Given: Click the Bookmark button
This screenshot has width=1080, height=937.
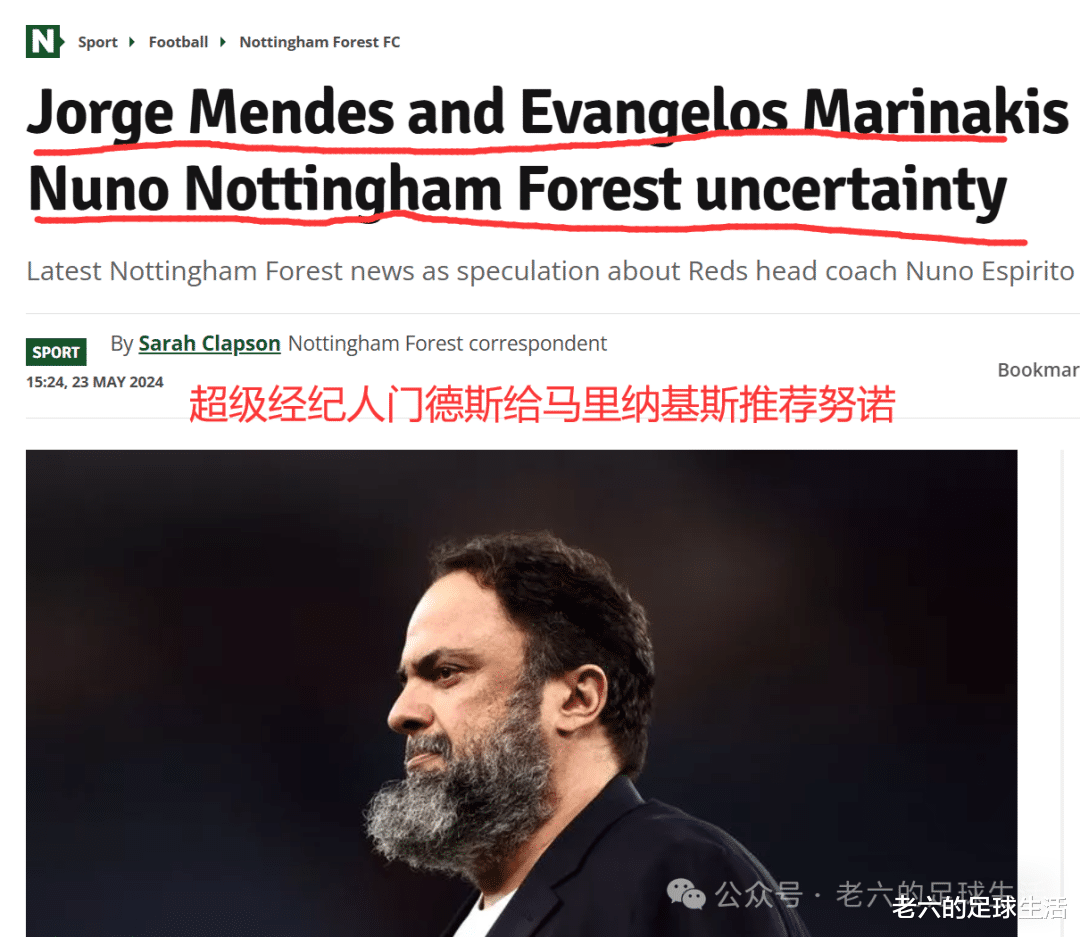Looking at the screenshot, I should 1038,370.
